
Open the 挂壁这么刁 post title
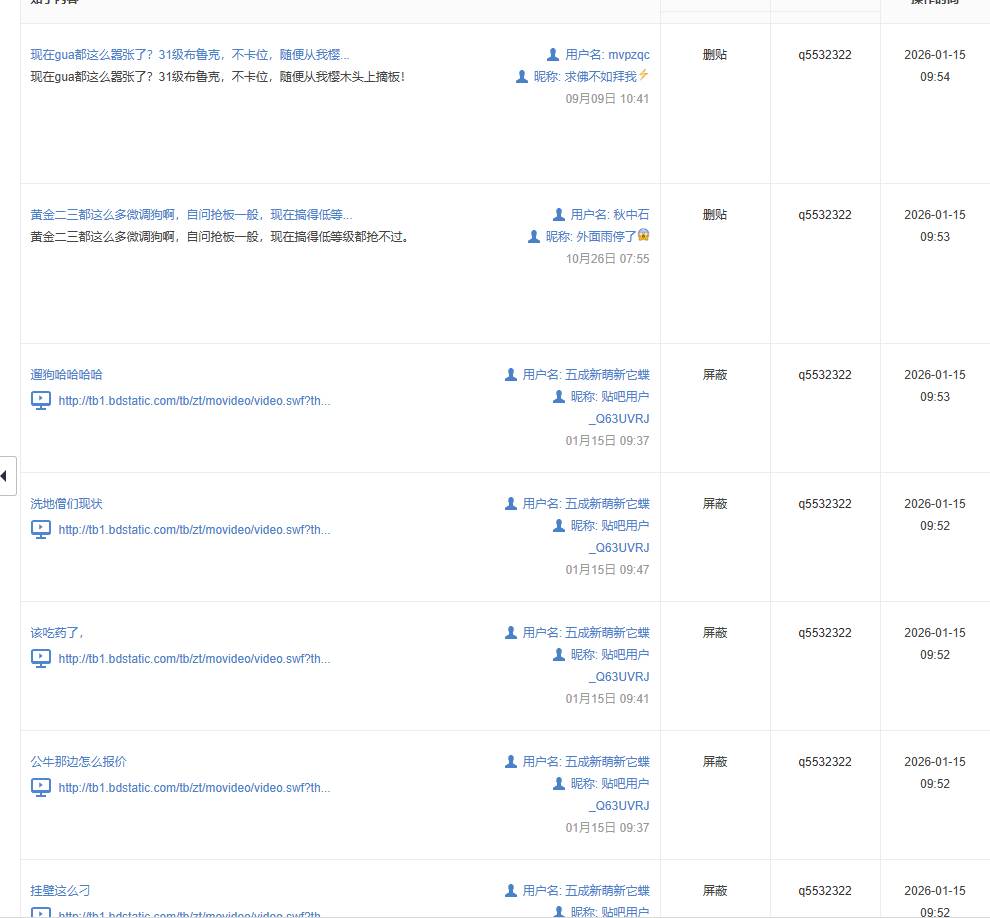click(x=60, y=891)
